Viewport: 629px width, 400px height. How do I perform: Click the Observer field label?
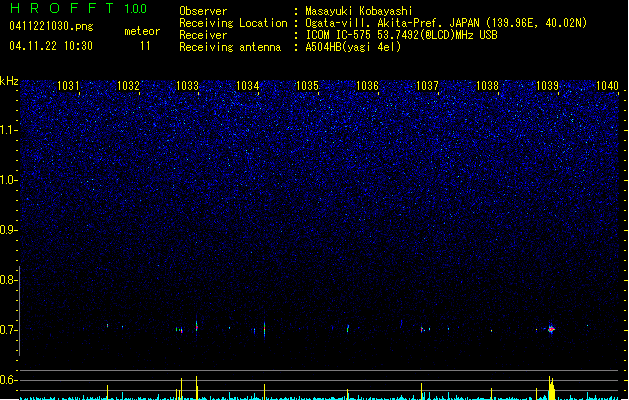tap(203, 11)
